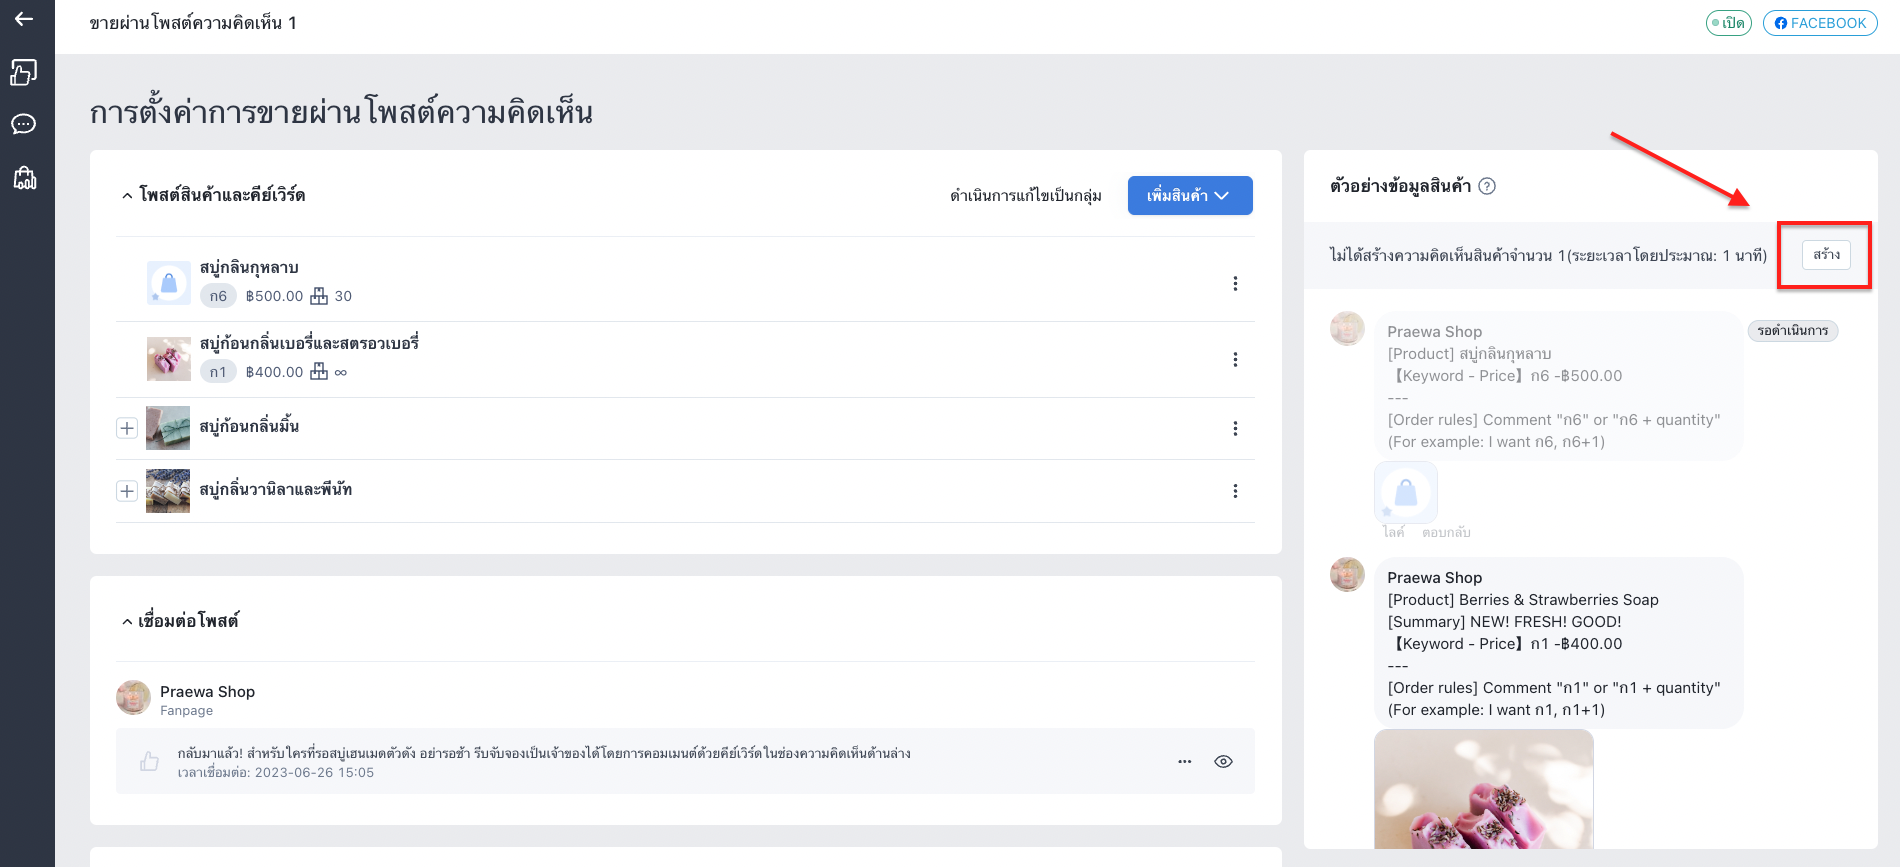Click the stock icon next to ฿400.00

(x=319, y=372)
